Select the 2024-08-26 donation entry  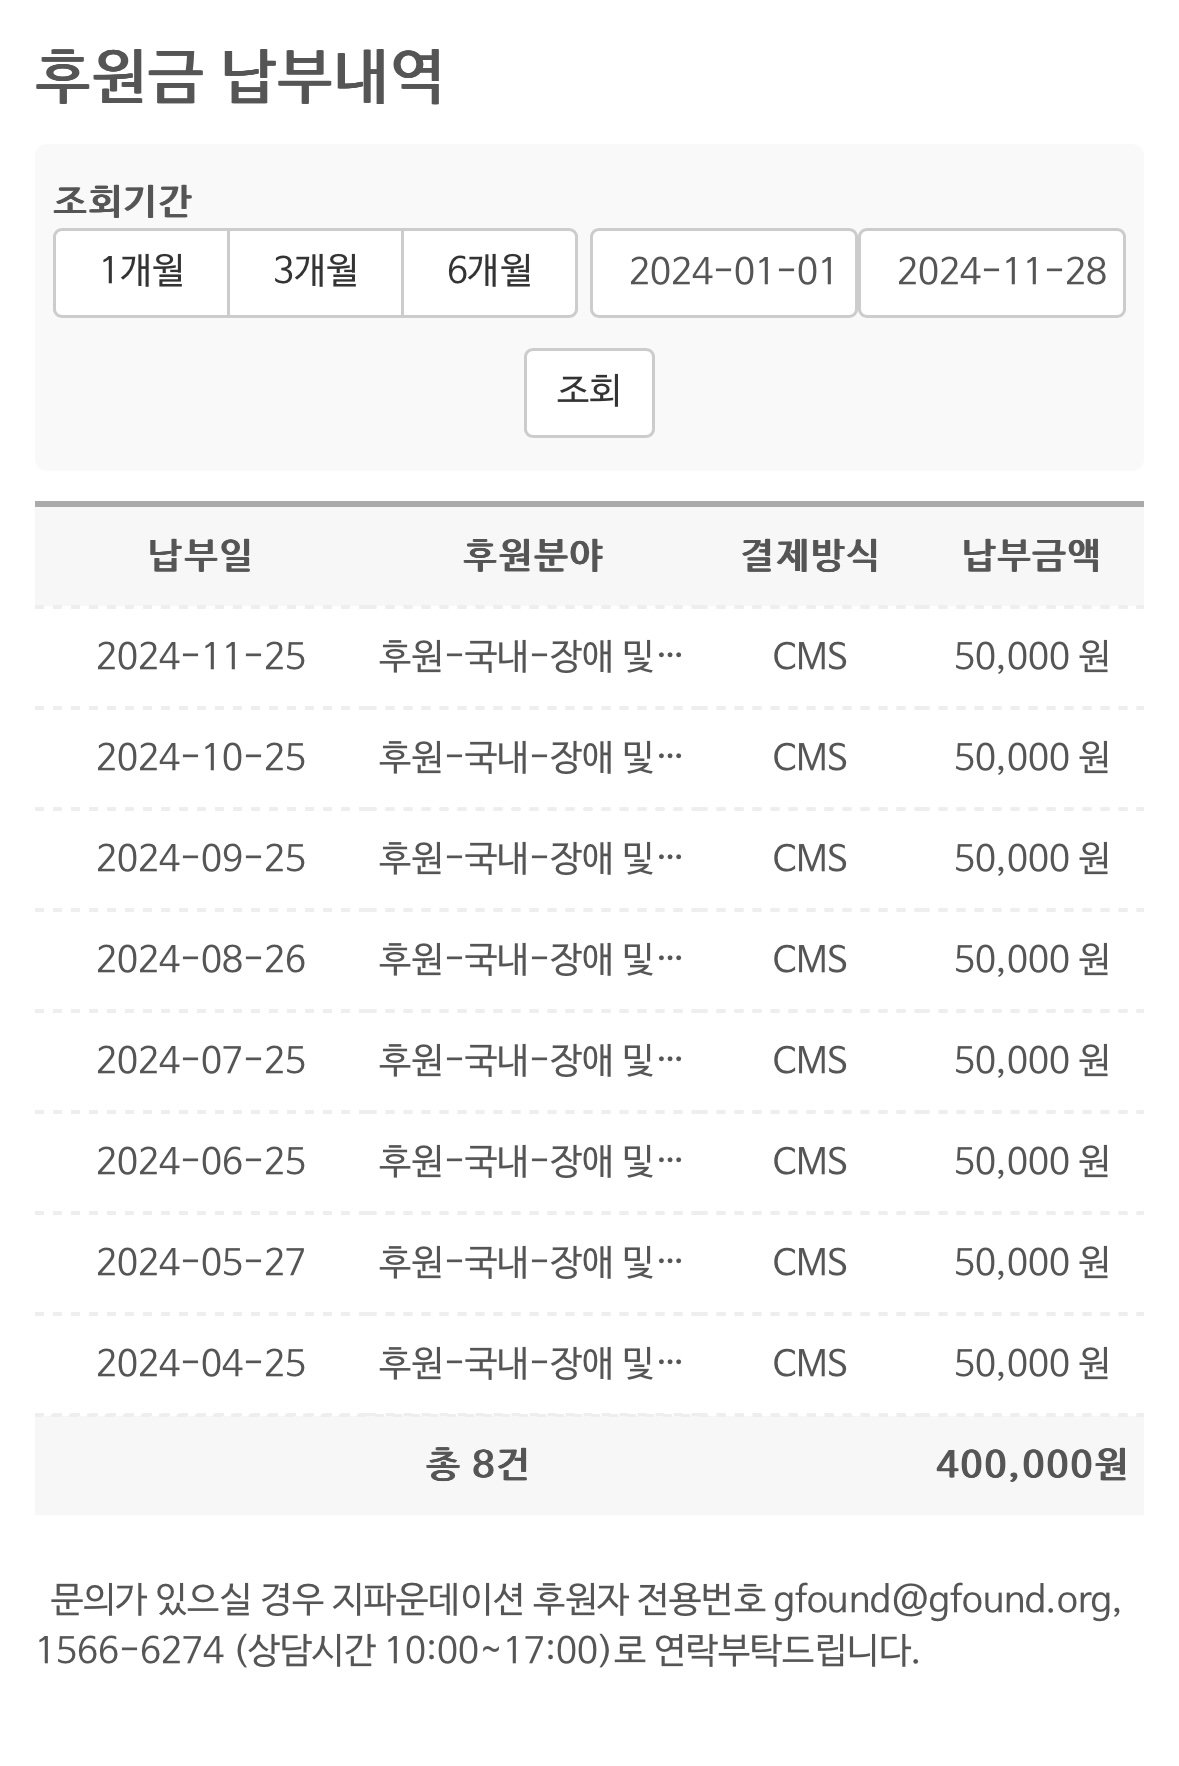[x=200, y=960]
